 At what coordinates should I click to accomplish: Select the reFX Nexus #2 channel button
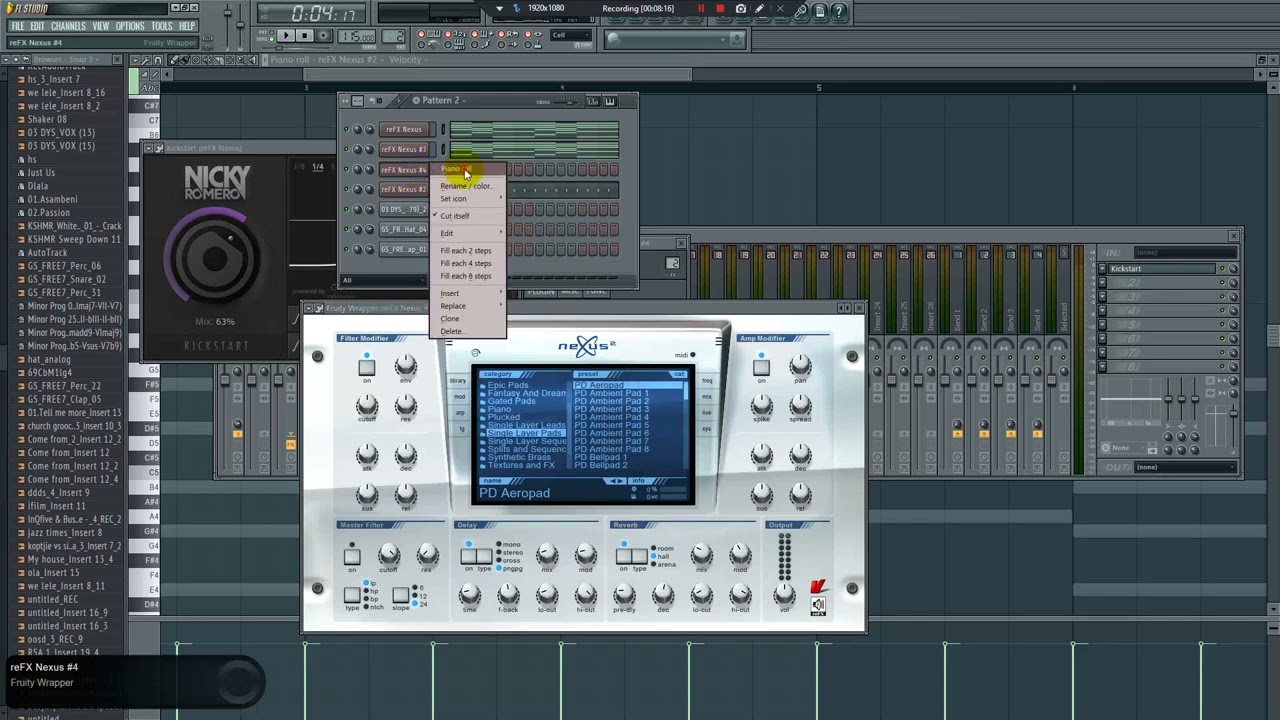[405, 189]
